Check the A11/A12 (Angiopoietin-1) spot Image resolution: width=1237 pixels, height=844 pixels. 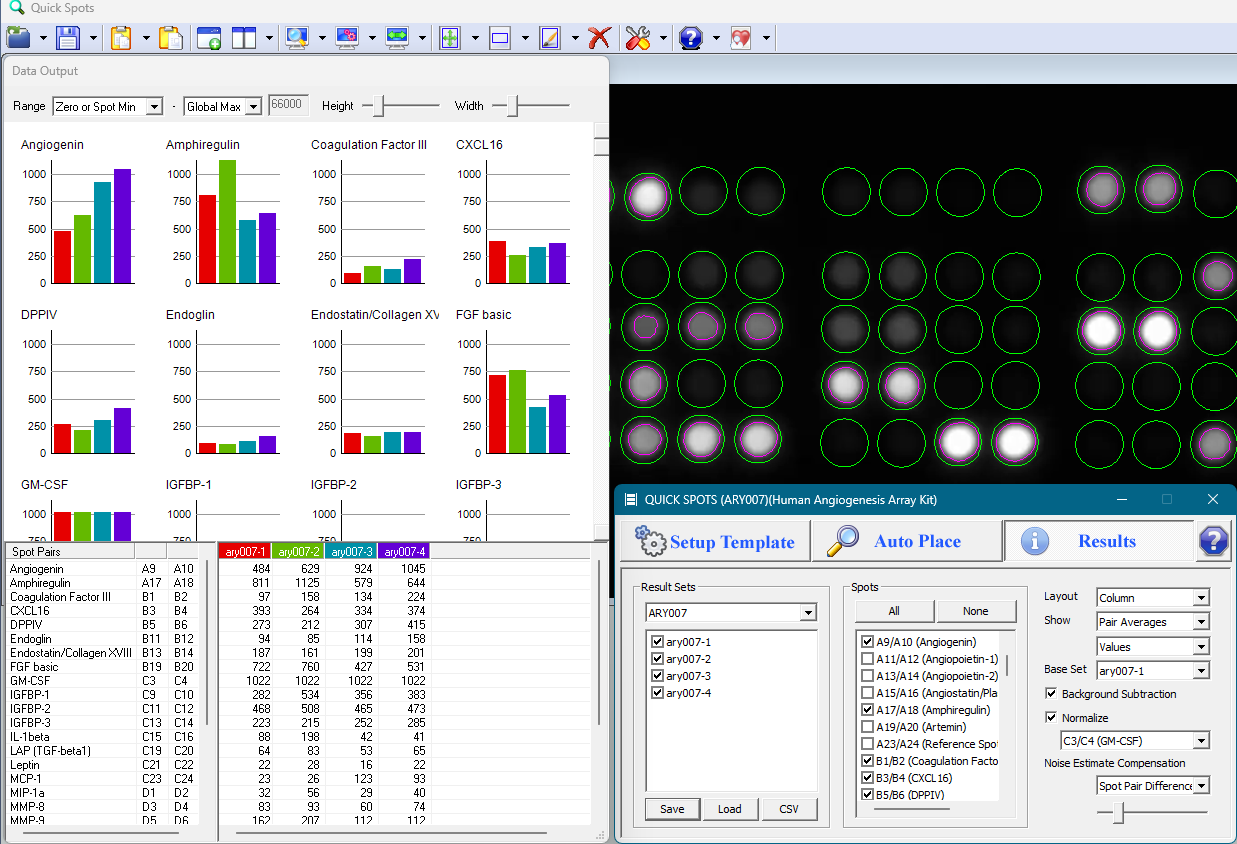[x=867, y=659]
